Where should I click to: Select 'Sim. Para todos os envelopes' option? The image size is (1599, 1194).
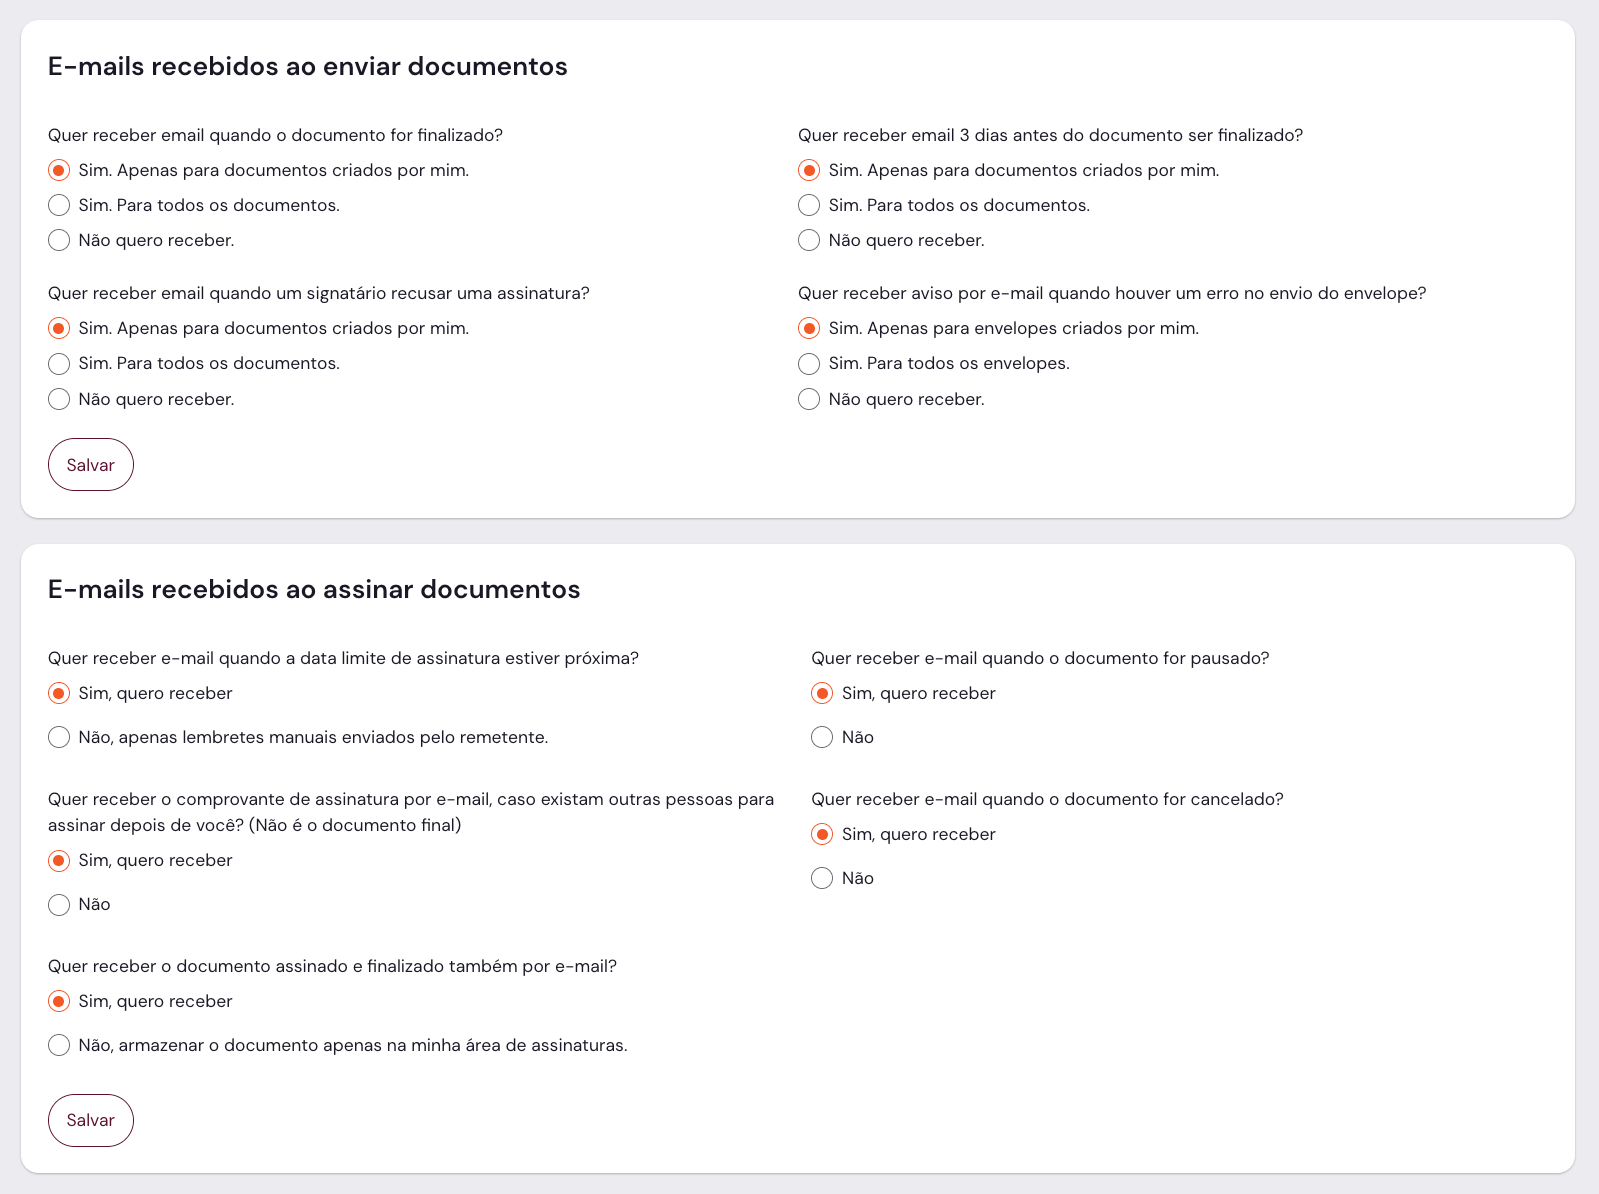[x=809, y=363]
